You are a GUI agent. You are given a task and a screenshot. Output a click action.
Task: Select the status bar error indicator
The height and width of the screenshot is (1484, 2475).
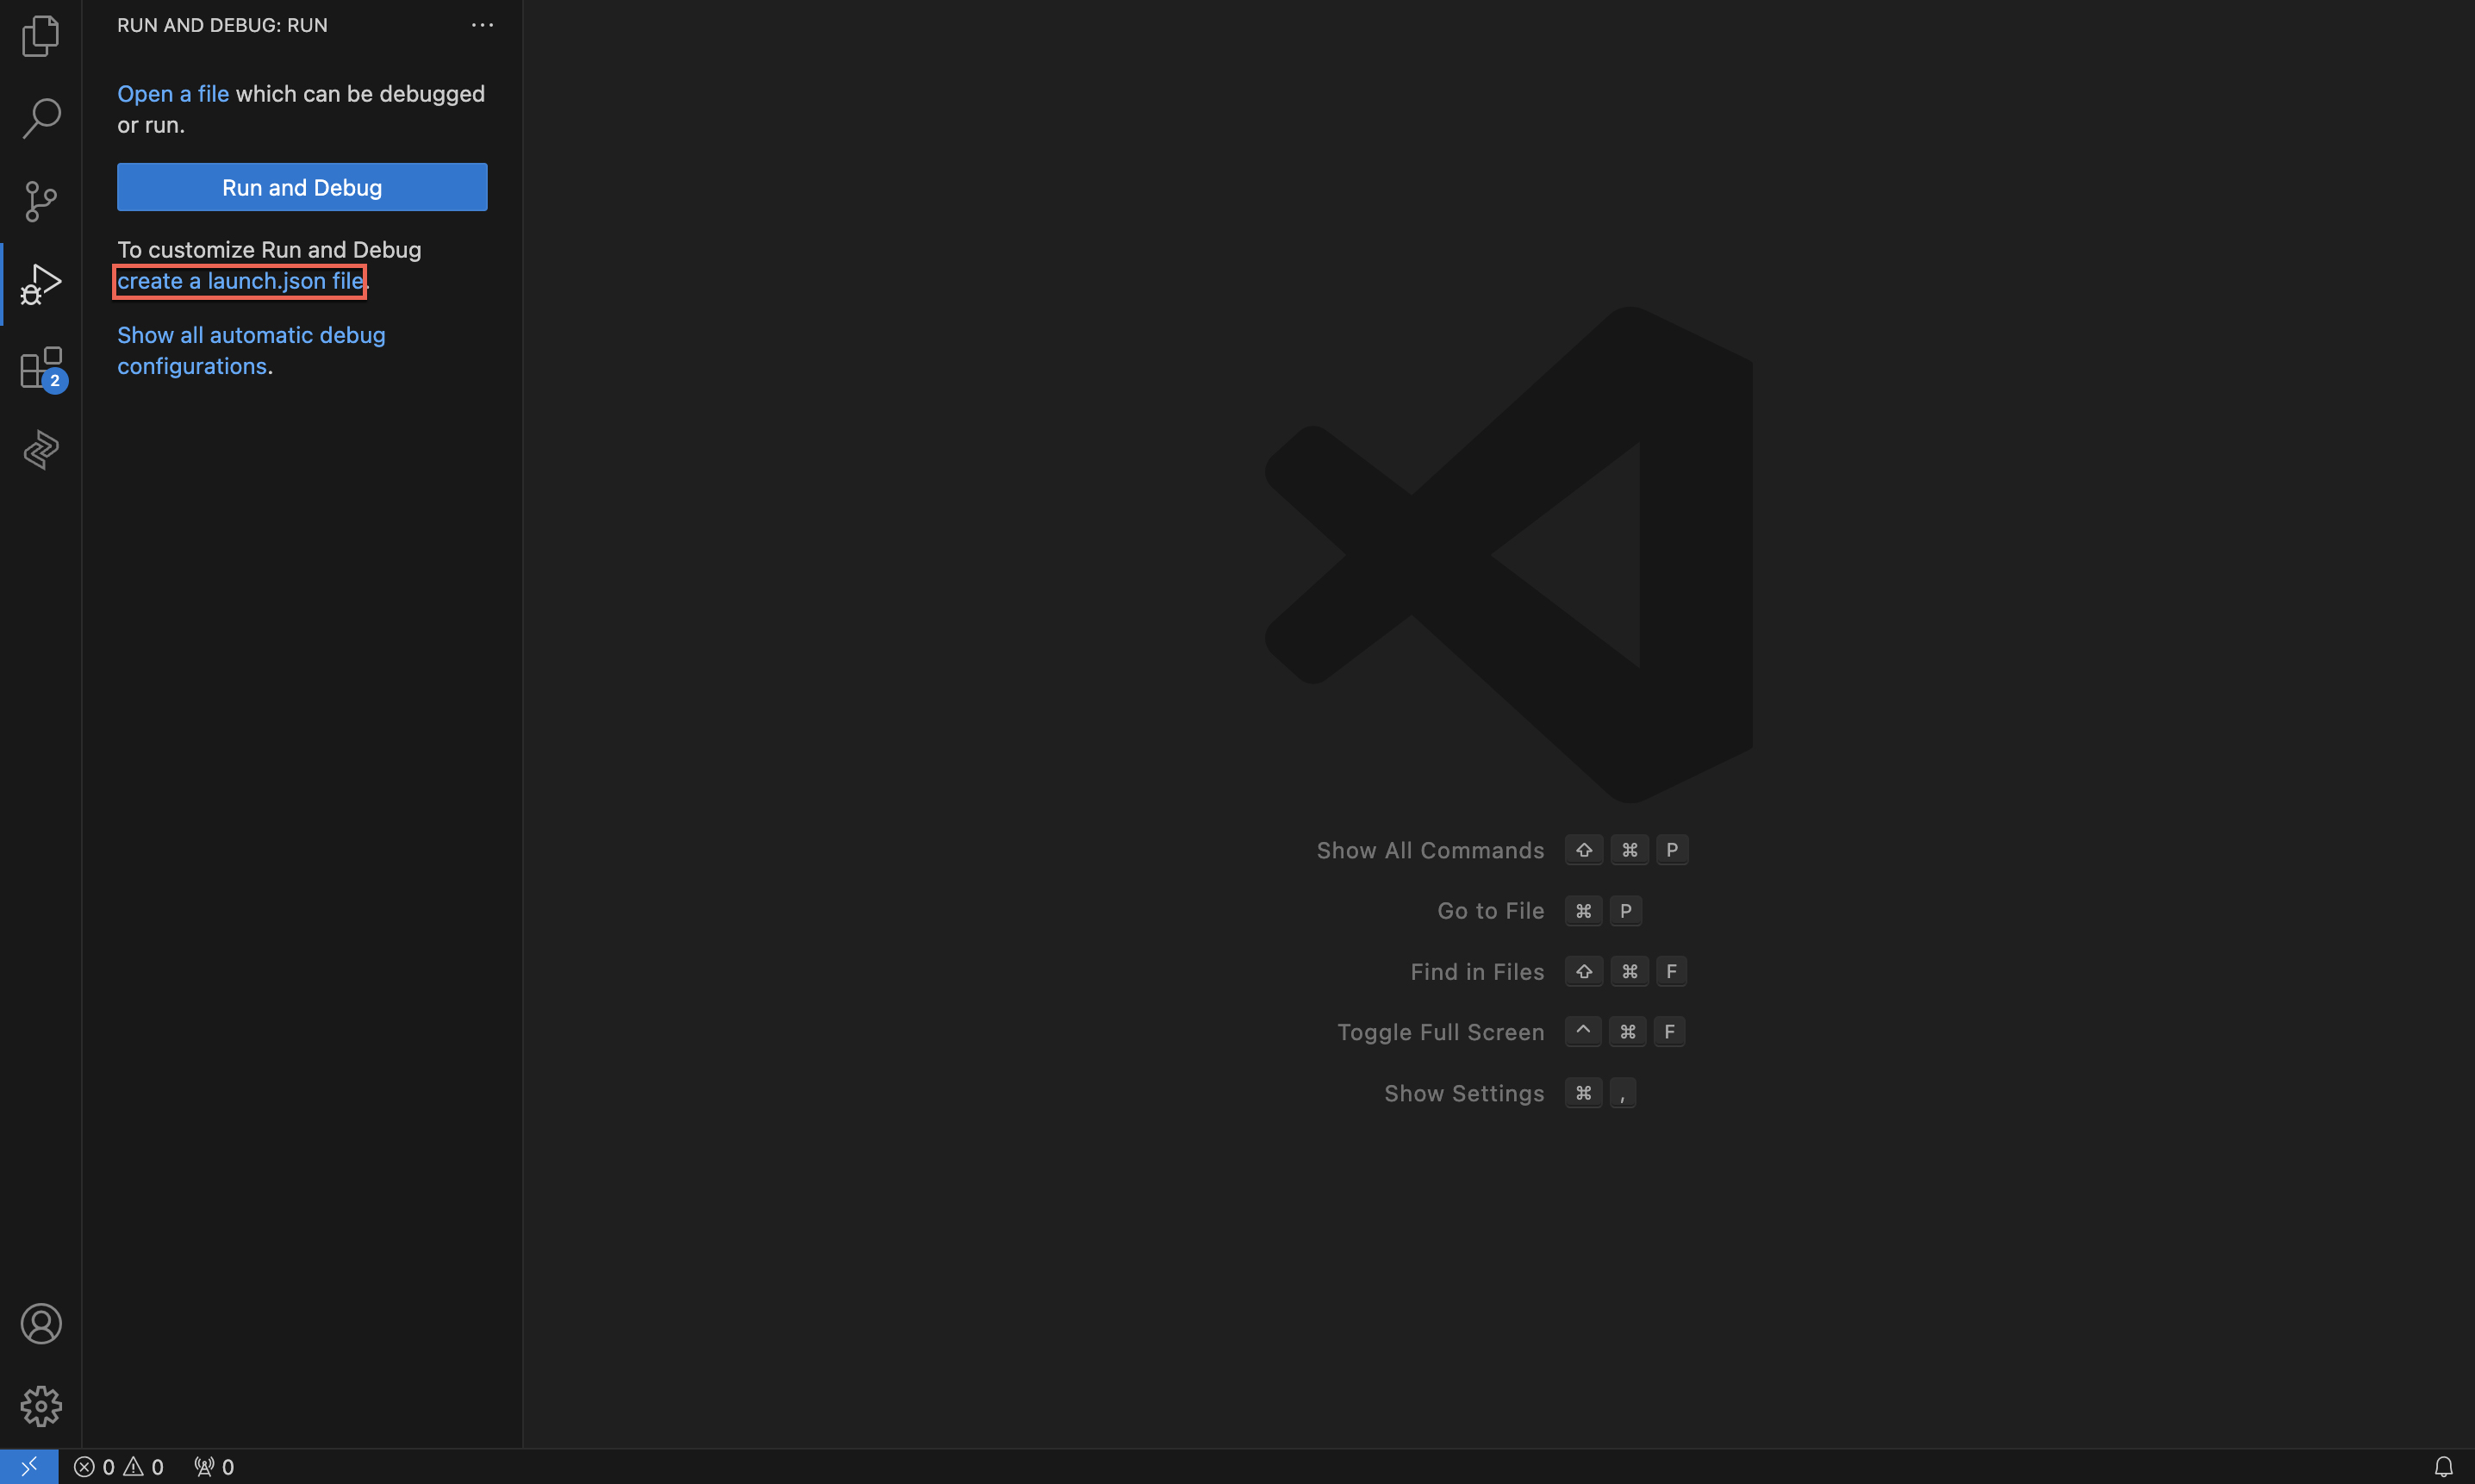tap(94, 1464)
